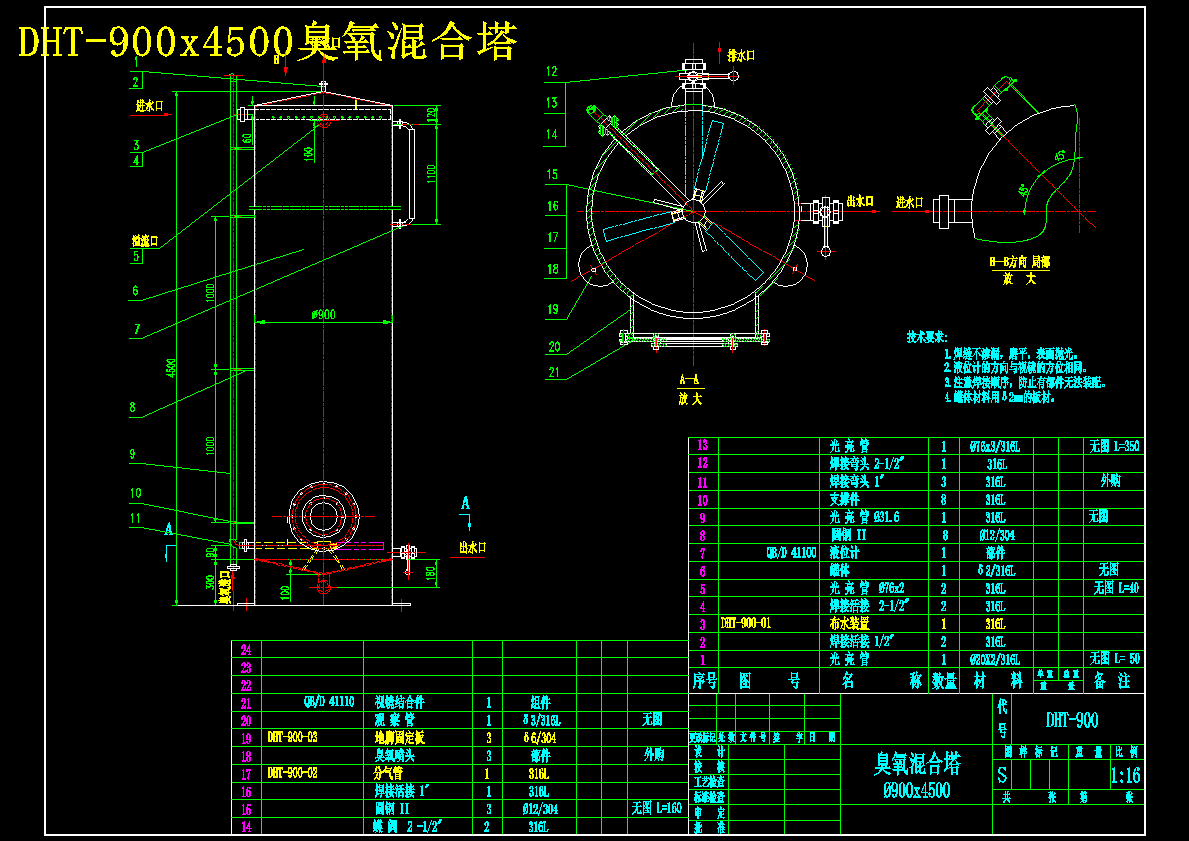Select the '臭氧喷头' name in row 18
1189x841 pixels.
tap(394, 756)
